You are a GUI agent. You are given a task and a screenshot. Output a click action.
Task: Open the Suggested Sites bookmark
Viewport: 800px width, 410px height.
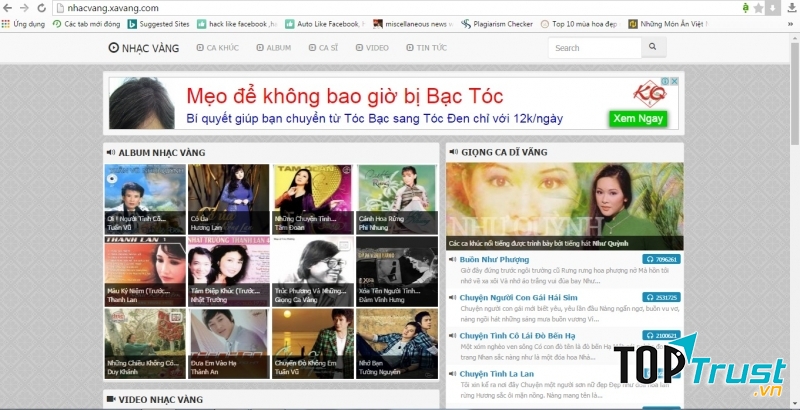pos(159,24)
